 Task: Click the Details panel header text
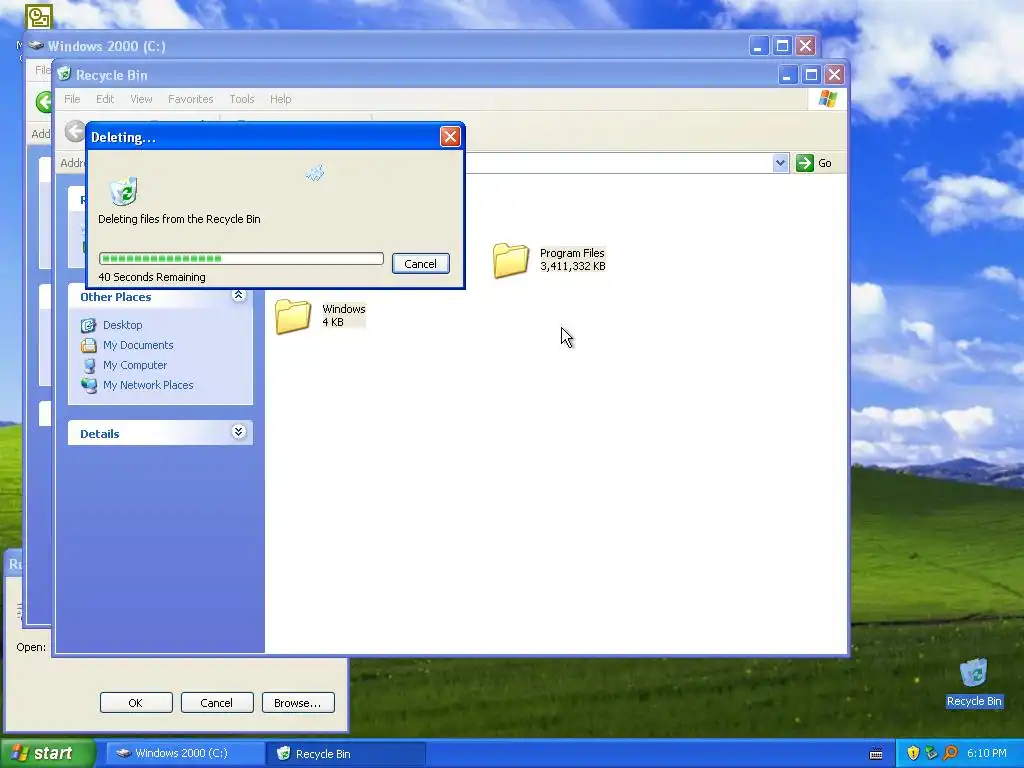(99, 434)
